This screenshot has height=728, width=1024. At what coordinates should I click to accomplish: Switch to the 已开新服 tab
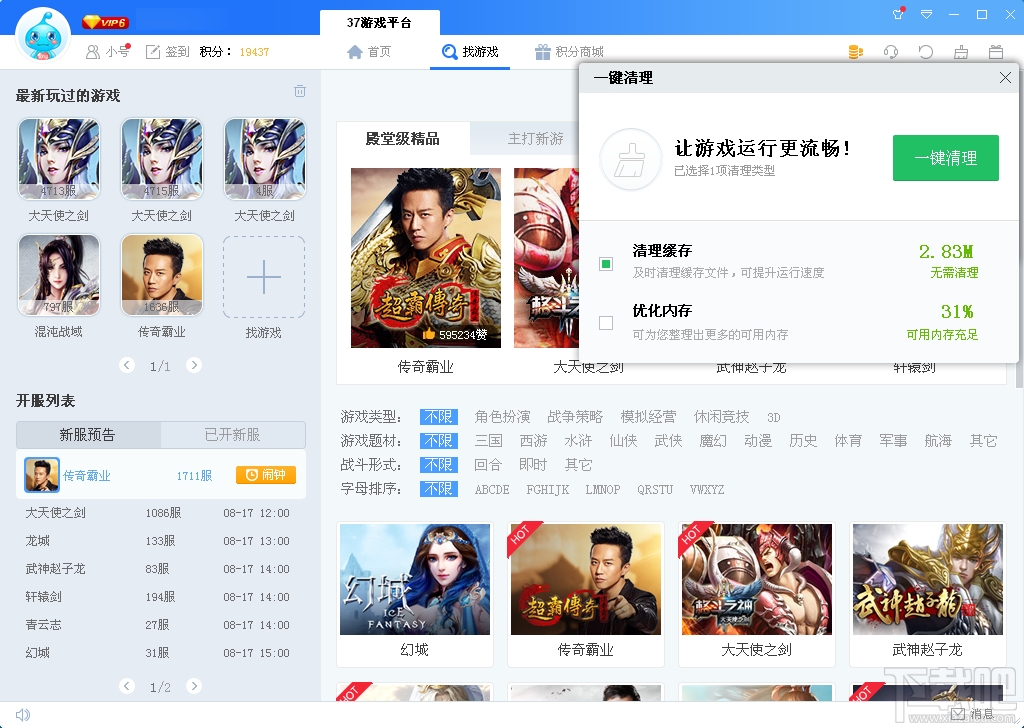coord(232,435)
